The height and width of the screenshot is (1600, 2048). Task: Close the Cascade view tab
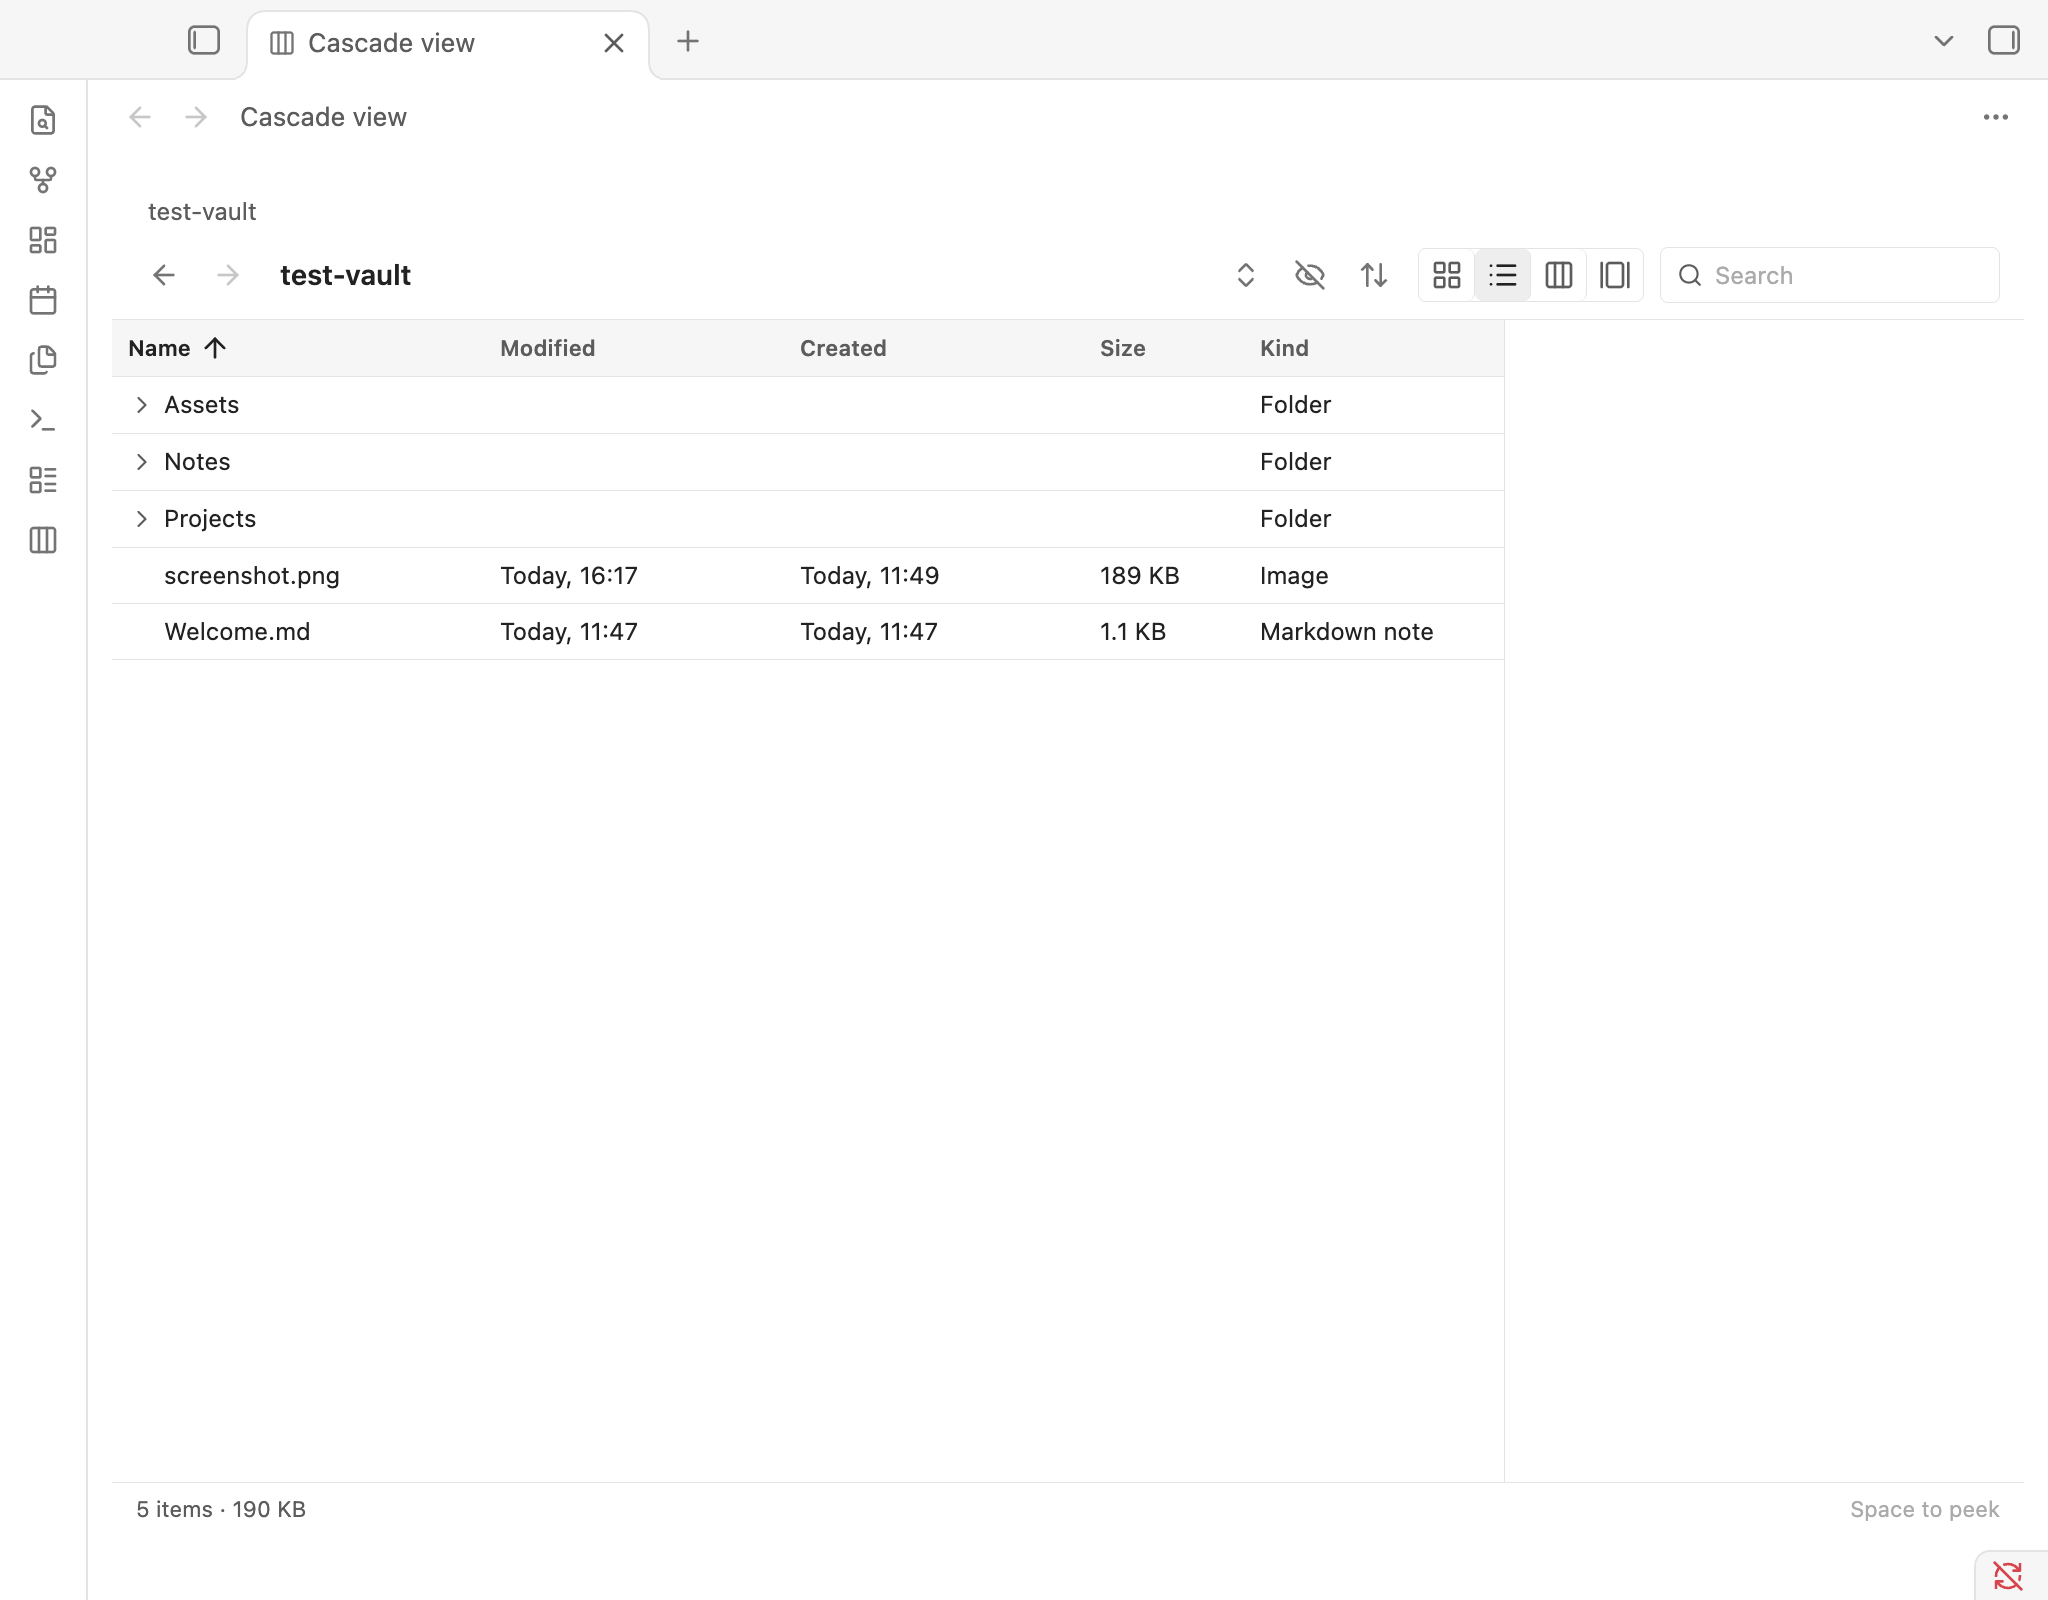coord(614,43)
